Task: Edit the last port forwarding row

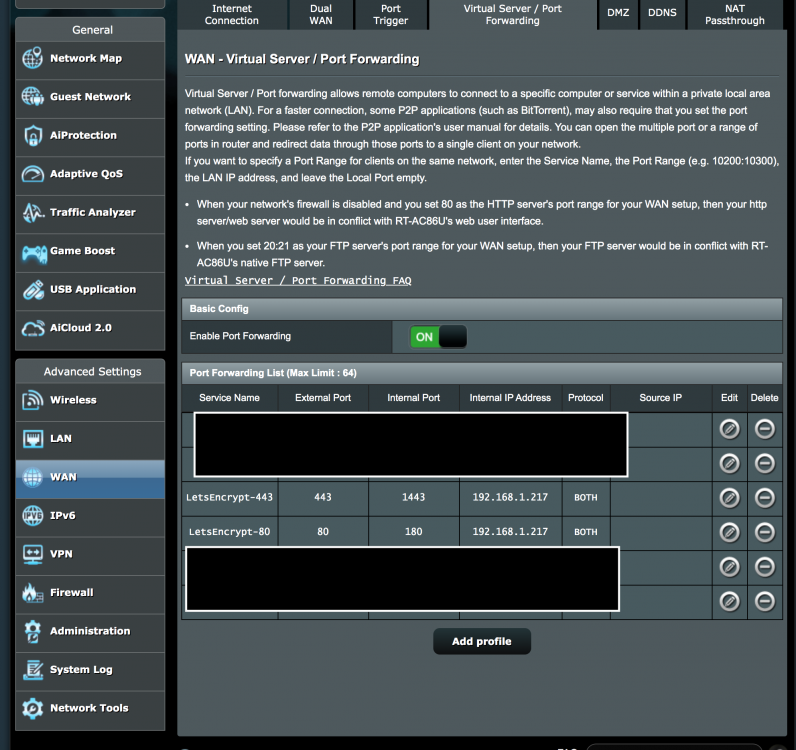Action: pos(729,602)
